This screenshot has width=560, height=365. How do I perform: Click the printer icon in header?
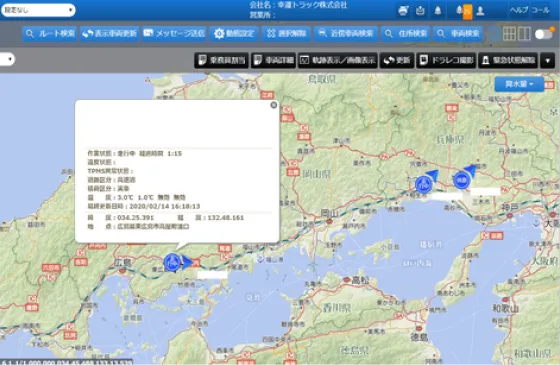pos(403,10)
